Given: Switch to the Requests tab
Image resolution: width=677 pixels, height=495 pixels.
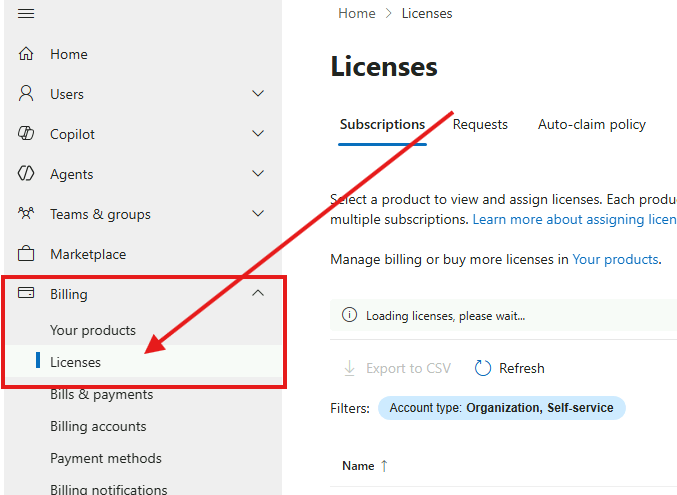Looking at the screenshot, I should pos(480,124).
